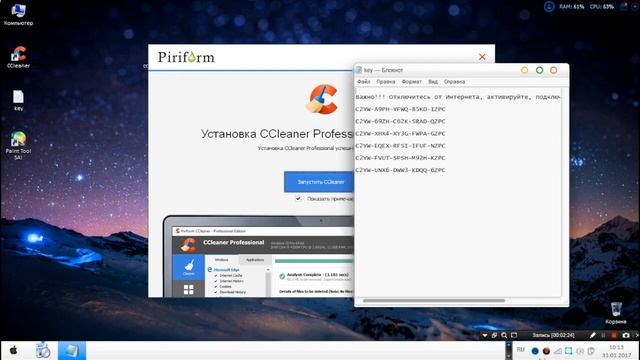Click the Notepad title bar document icon
The height and width of the screenshot is (360, 640).
(x=358, y=70)
